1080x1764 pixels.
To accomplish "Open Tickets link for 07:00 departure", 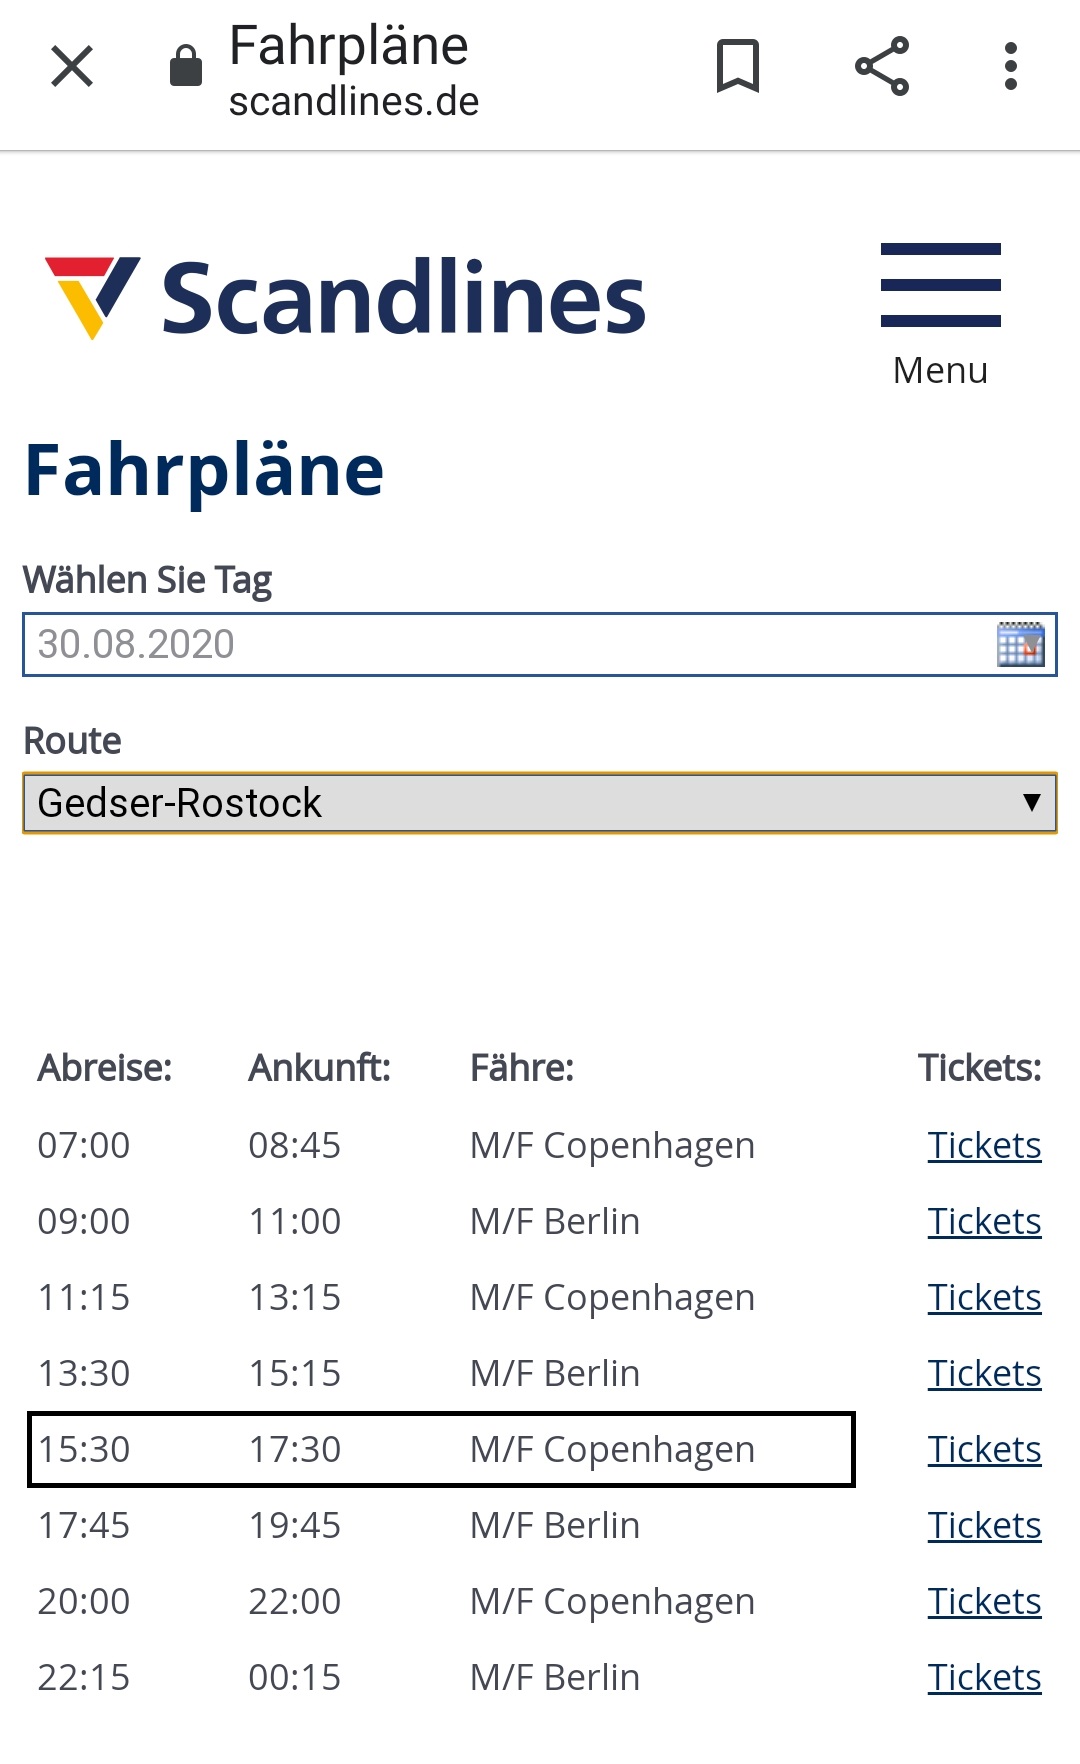I will pyautogui.click(x=984, y=1145).
